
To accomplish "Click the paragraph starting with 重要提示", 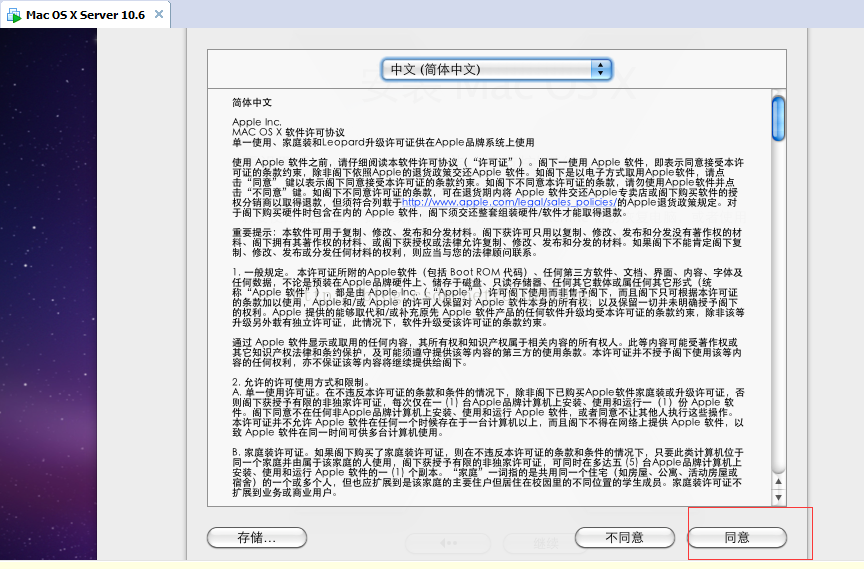I will coord(487,242).
